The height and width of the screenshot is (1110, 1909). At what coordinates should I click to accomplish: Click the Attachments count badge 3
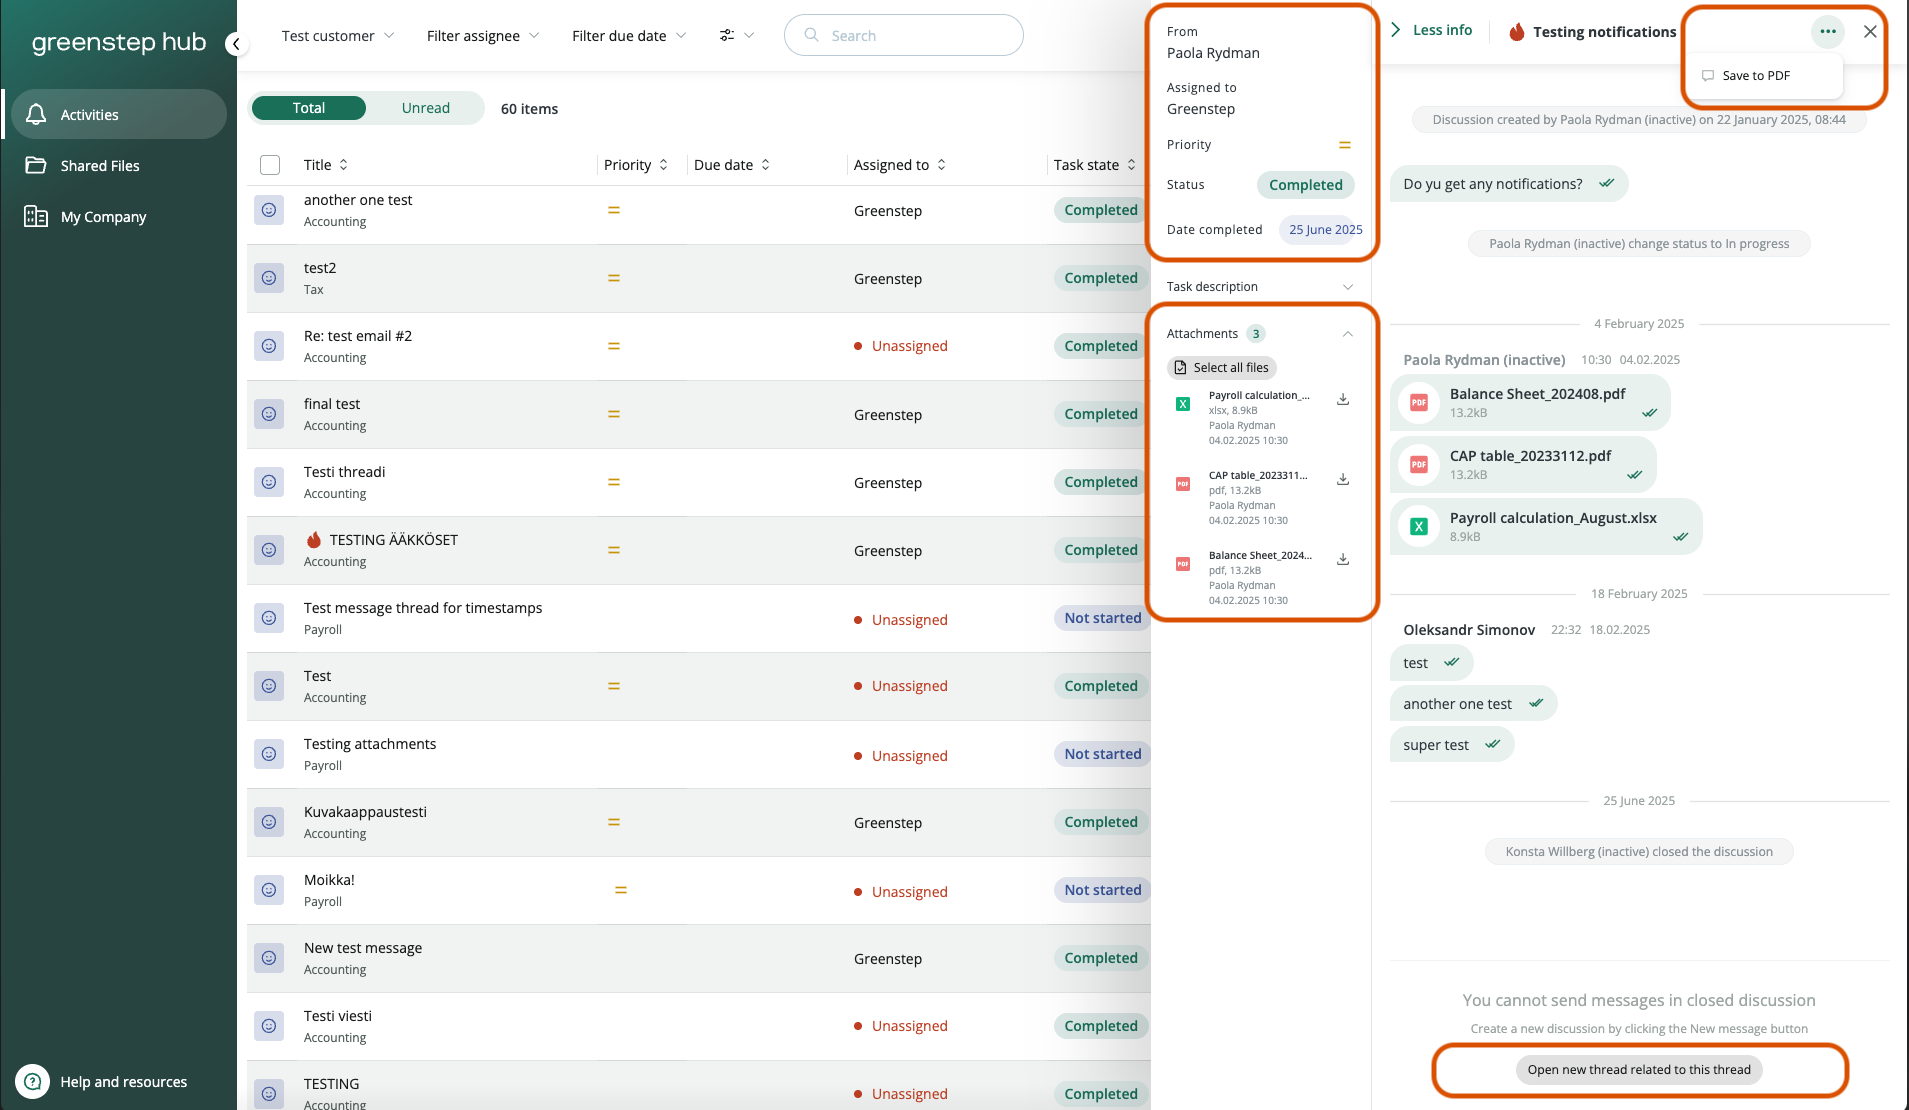pyautogui.click(x=1256, y=334)
